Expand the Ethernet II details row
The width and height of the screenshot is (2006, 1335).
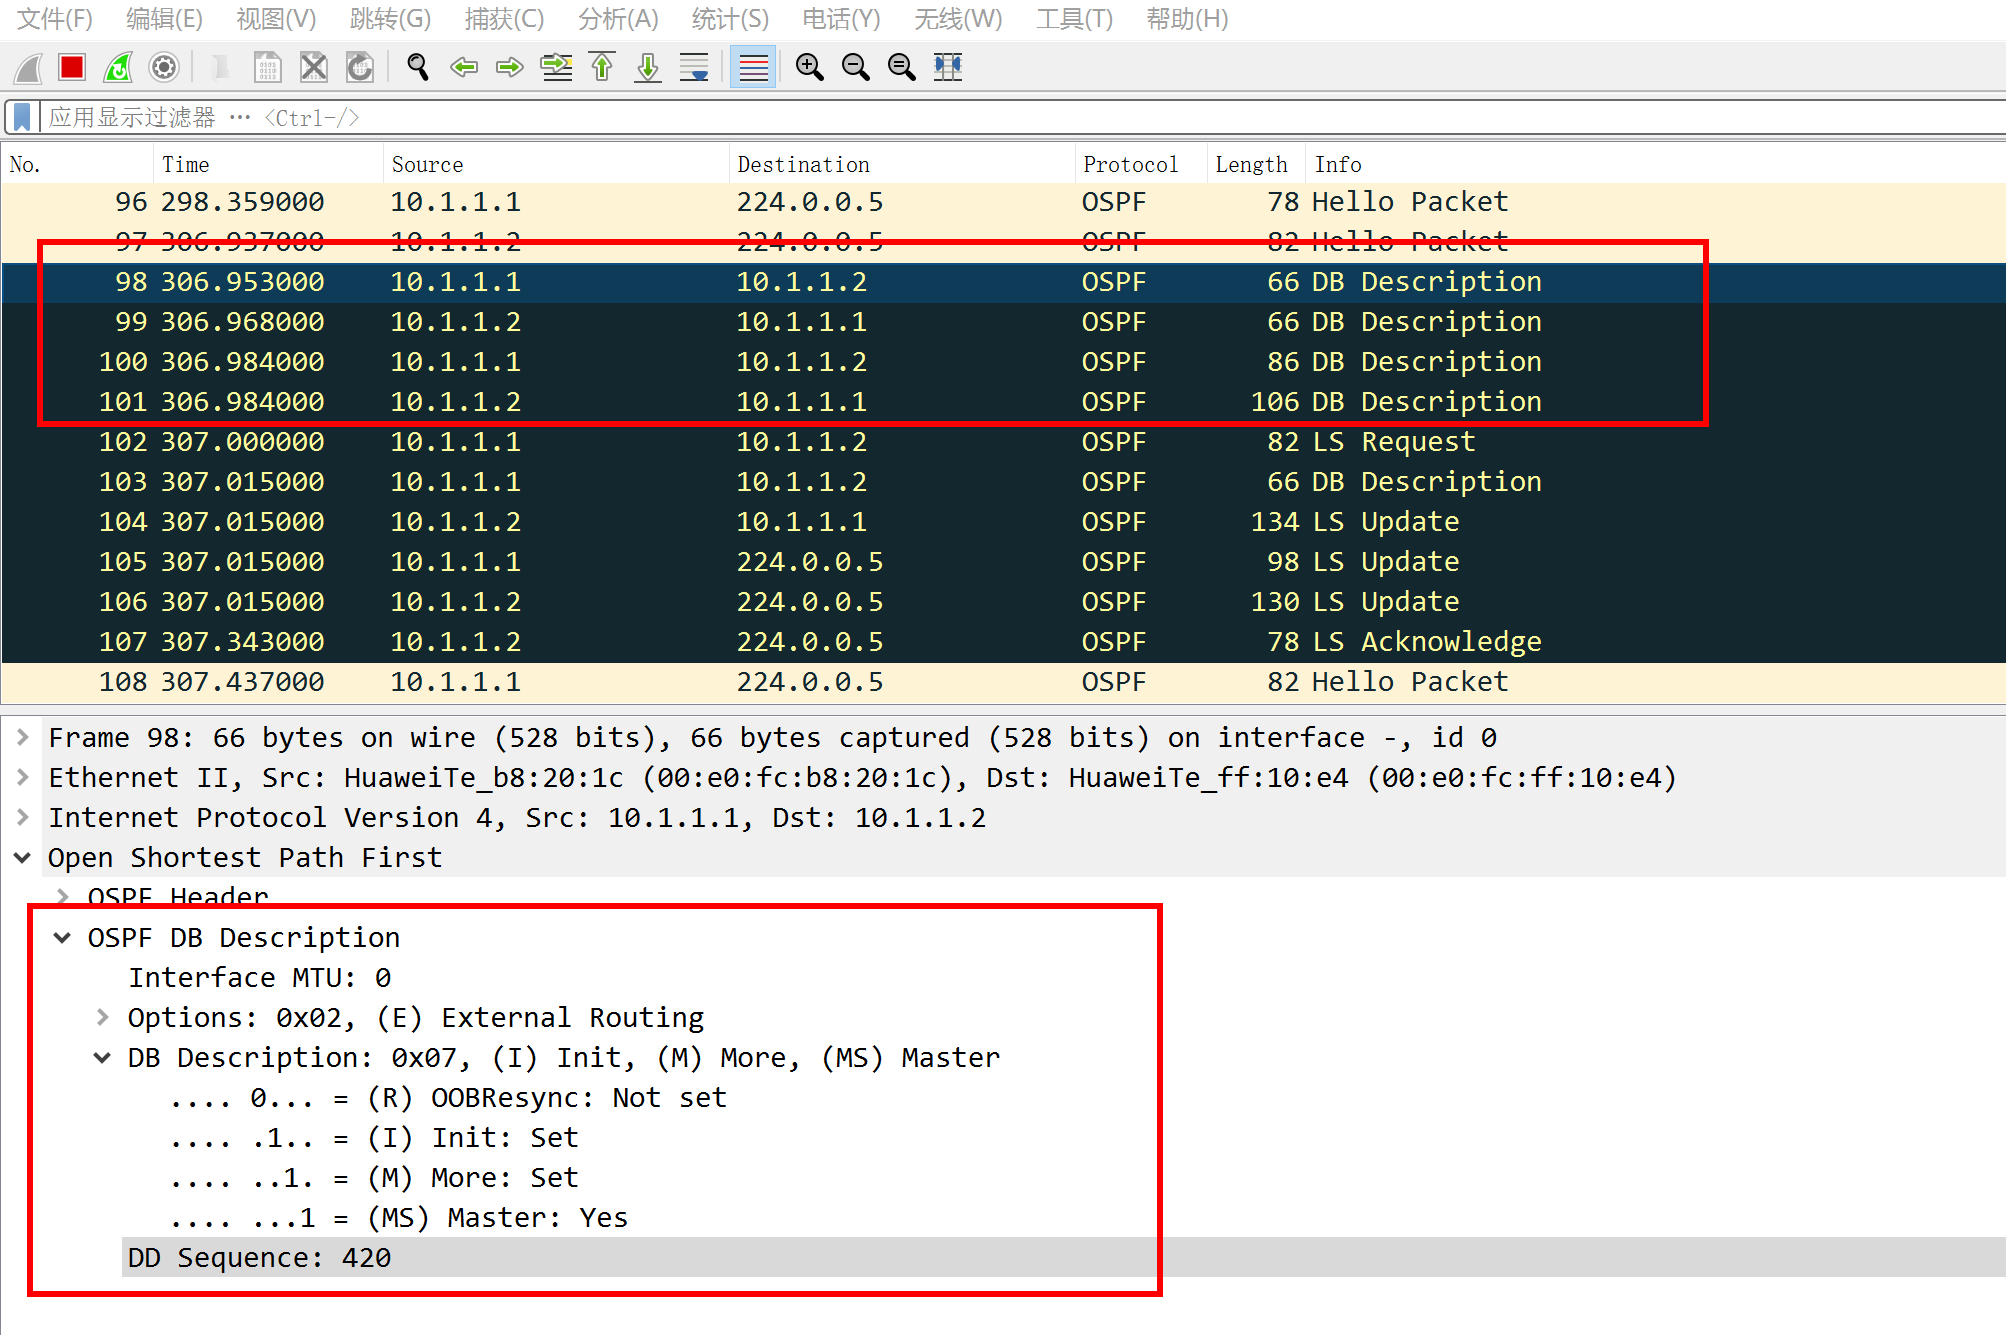23,777
